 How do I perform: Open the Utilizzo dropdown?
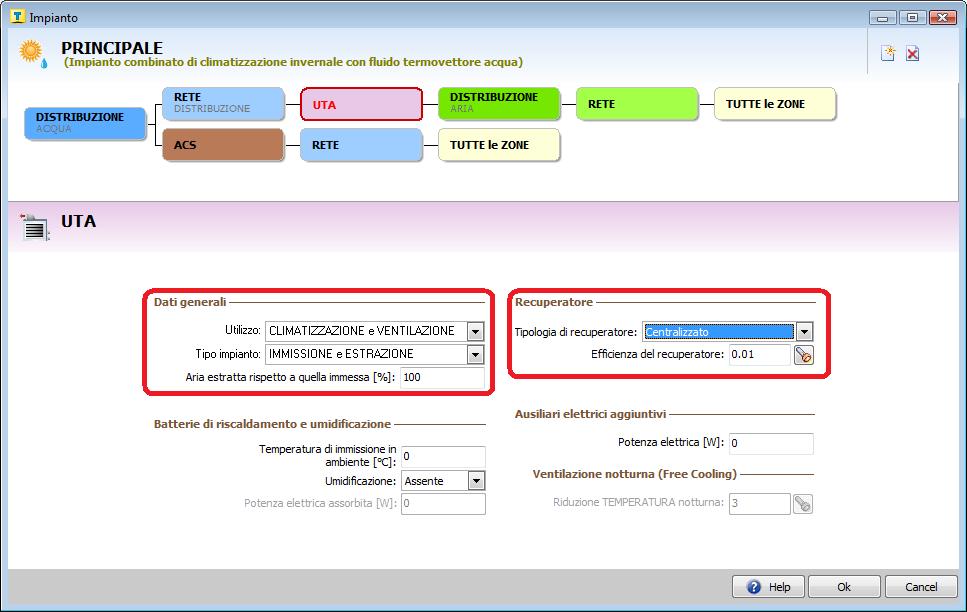point(475,331)
